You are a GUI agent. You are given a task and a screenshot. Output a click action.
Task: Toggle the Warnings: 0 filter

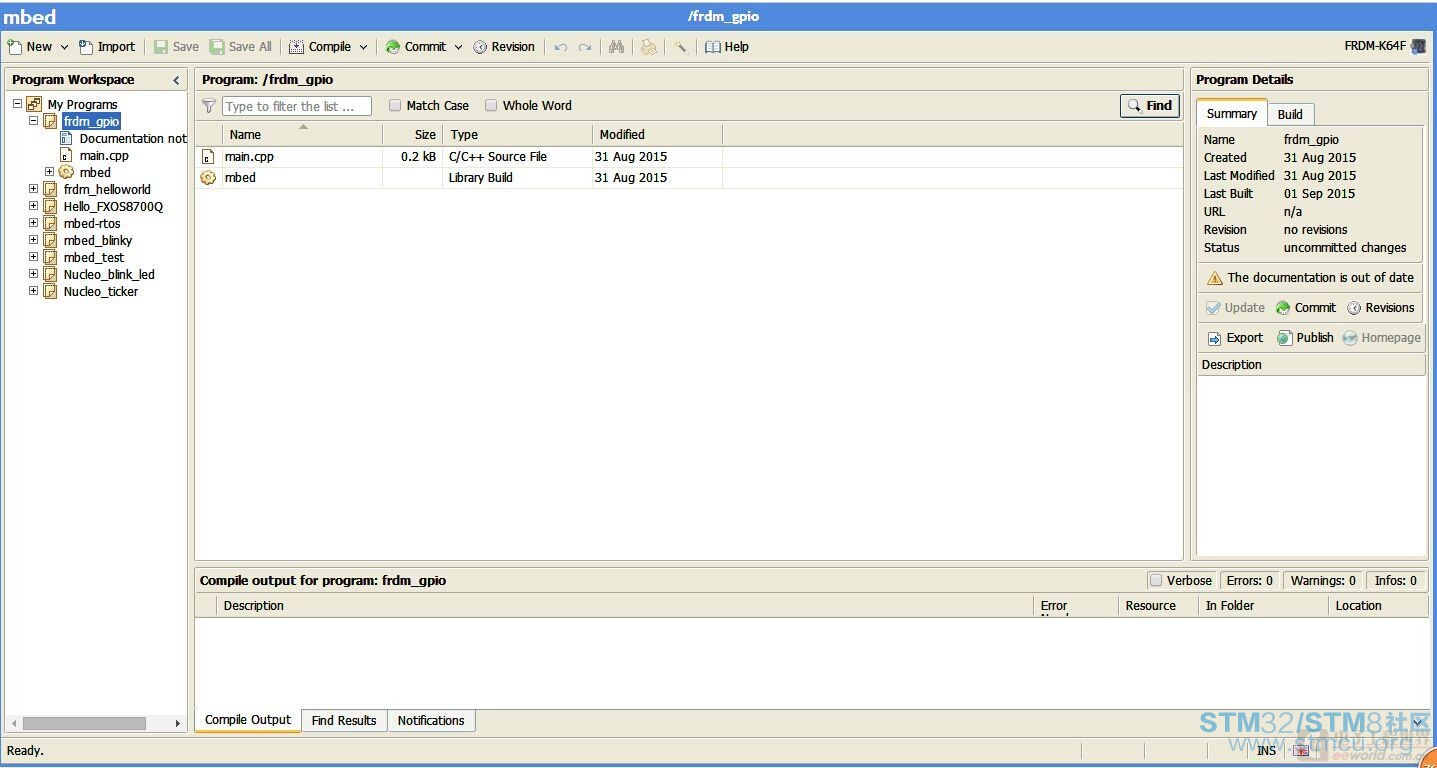(1323, 581)
